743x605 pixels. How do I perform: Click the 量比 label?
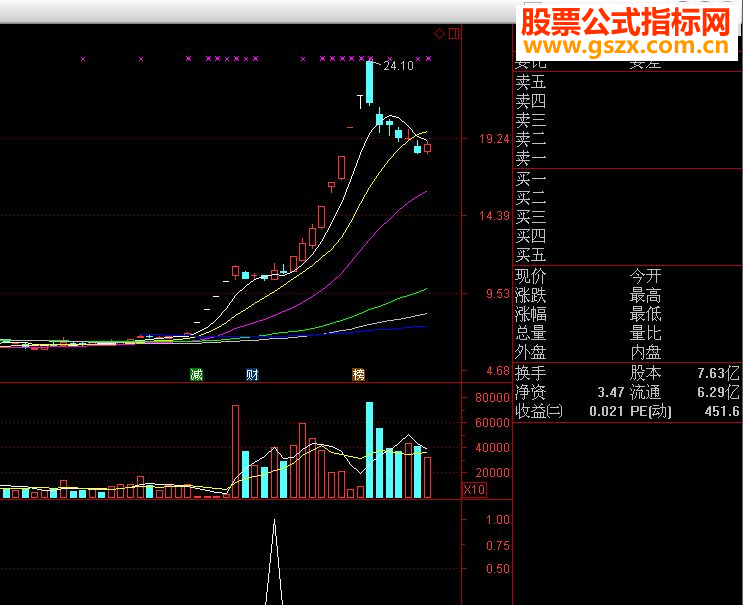click(x=645, y=333)
